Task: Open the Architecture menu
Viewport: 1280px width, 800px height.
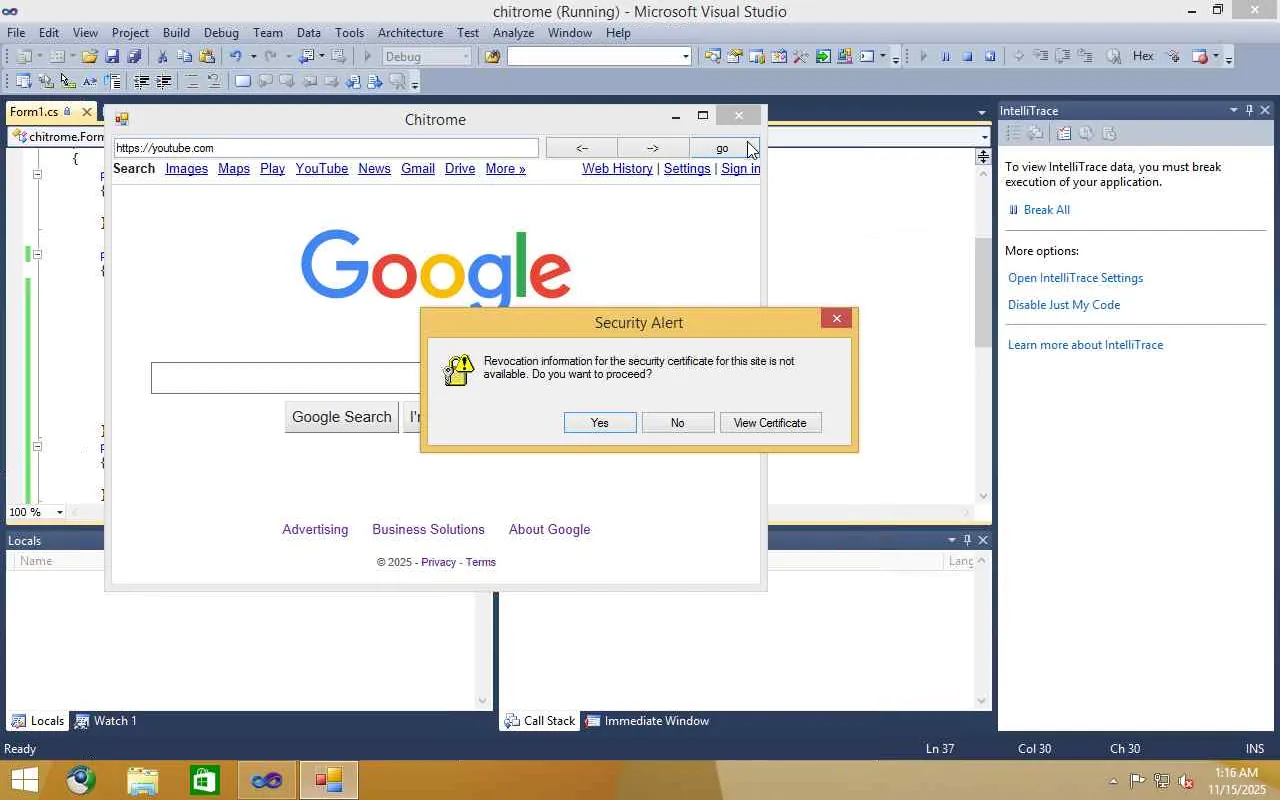Action: [x=410, y=33]
